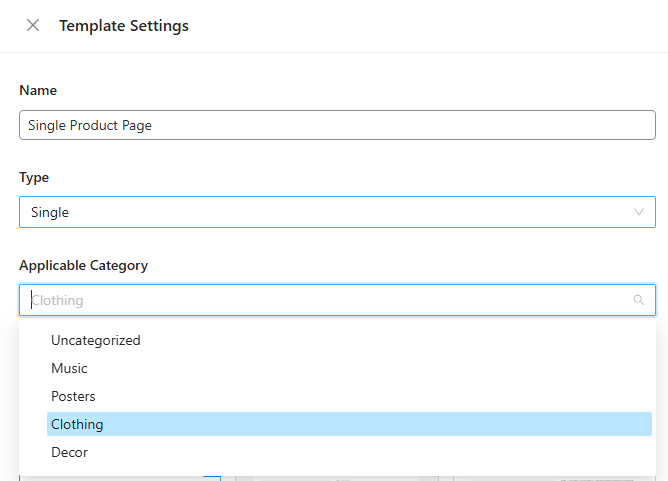
Task: Choose Decor from the category list
Action: 70,452
